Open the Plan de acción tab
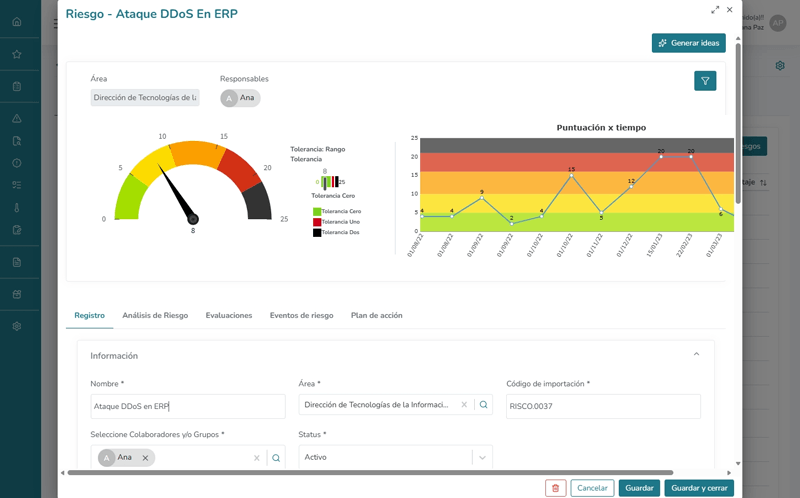800x498 pixels. (377, 315)
